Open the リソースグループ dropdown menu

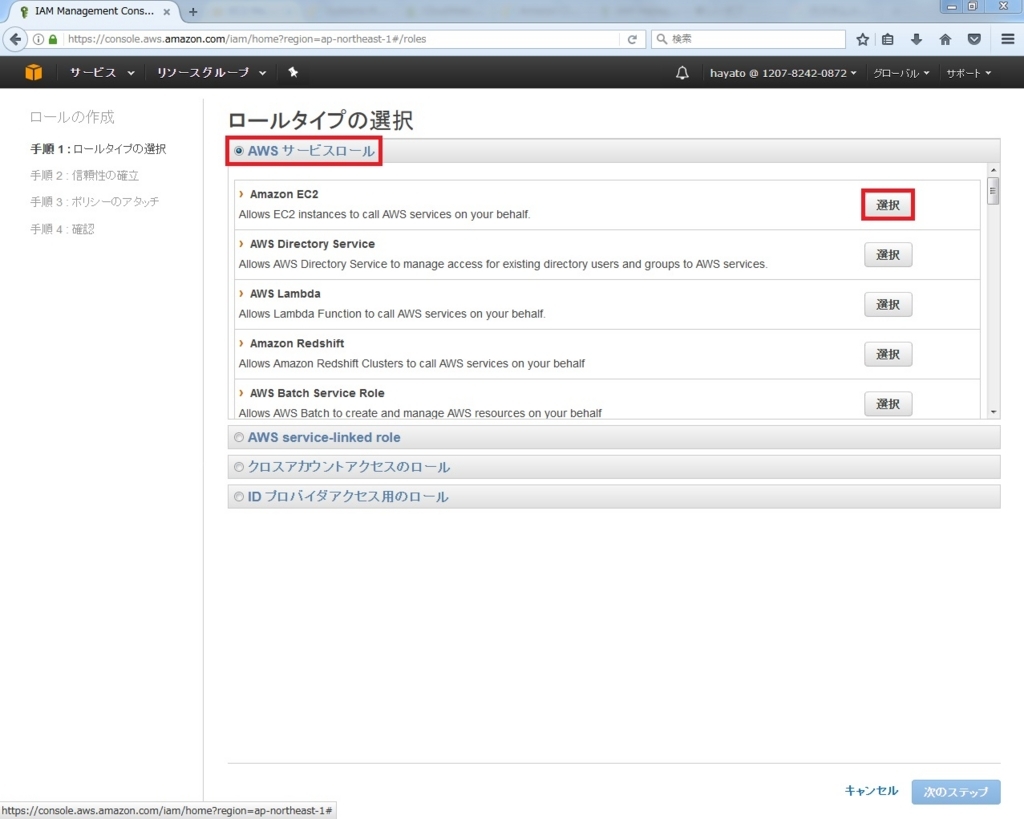click(211, 72)
